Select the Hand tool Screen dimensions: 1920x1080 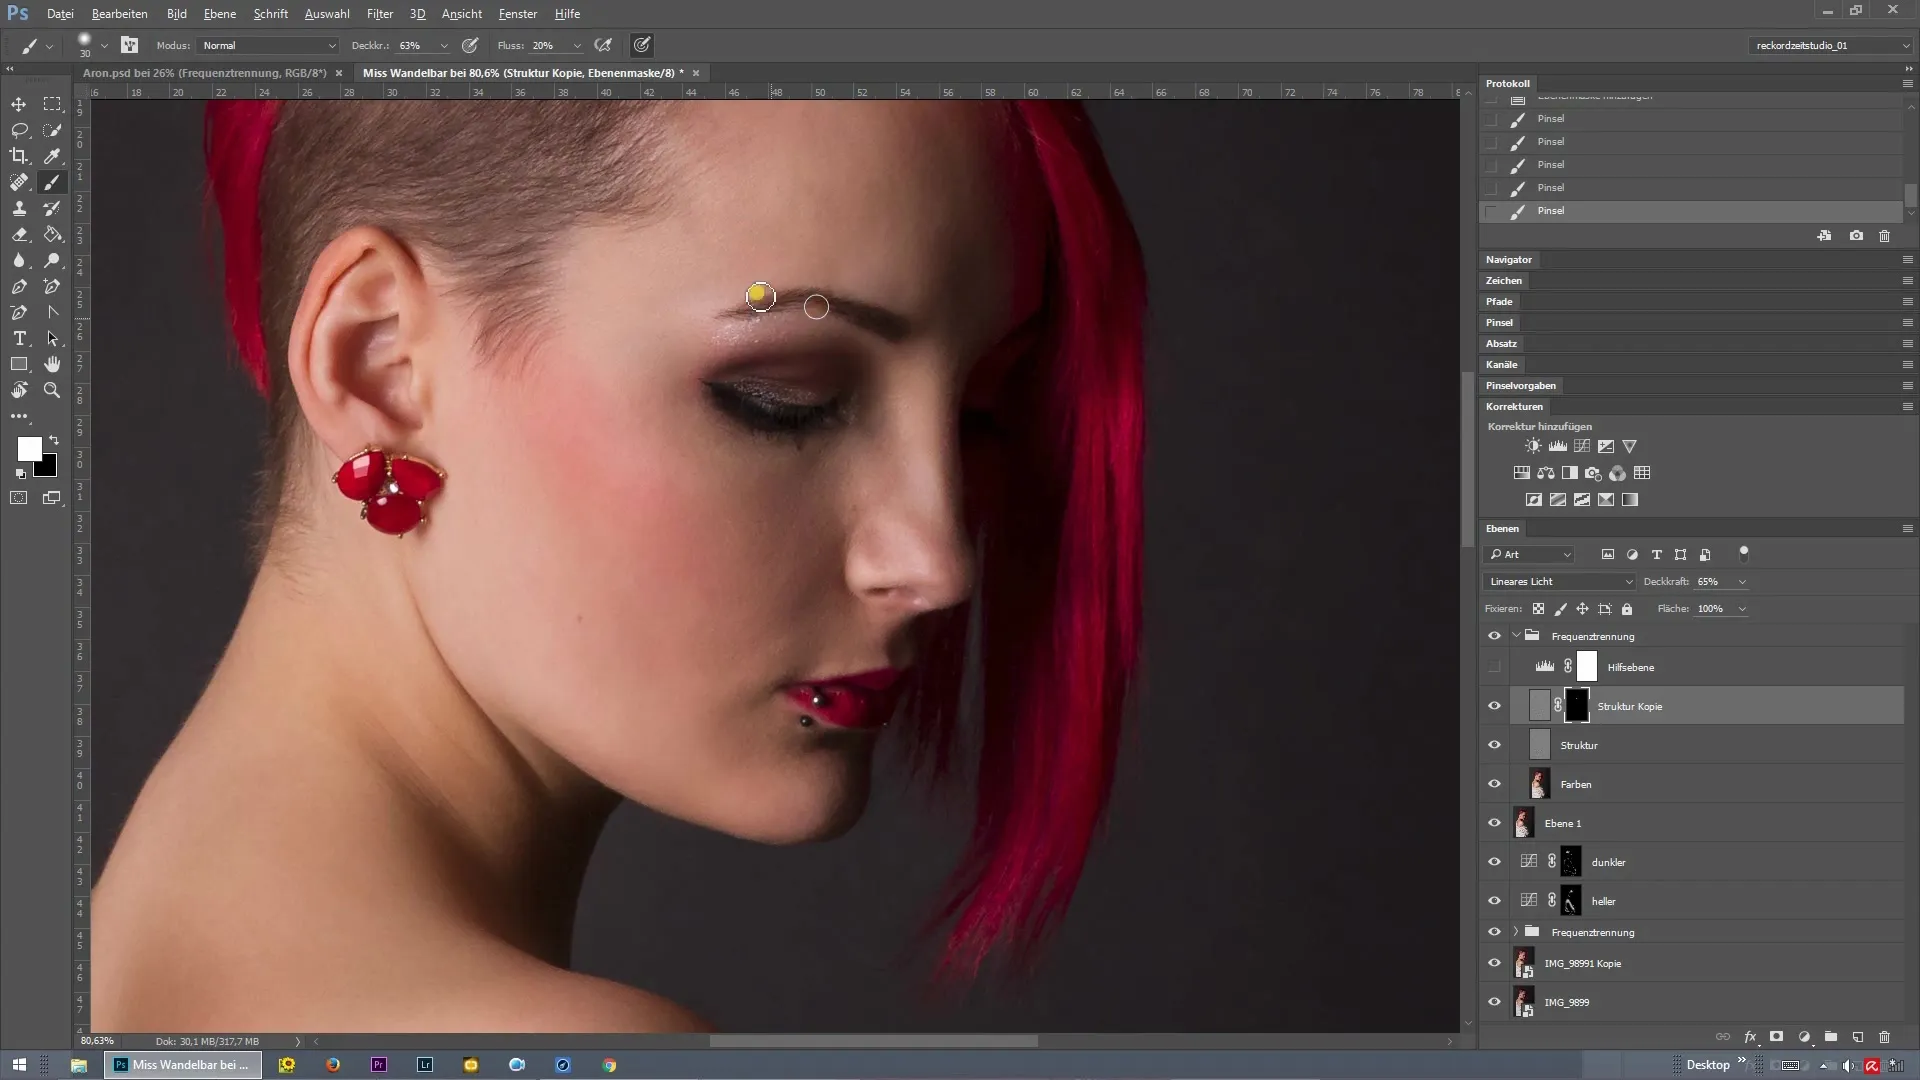click(52, 364)
